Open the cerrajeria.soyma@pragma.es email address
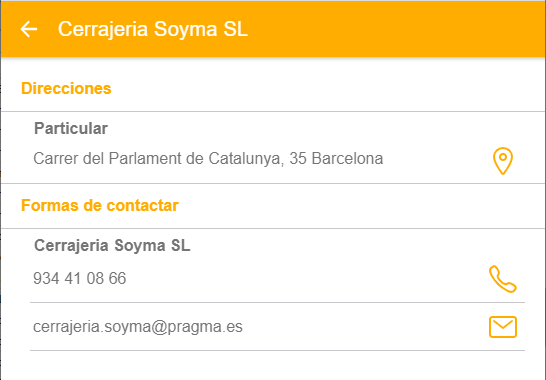Viewport: 546px width, 380px height. click(x=138, y=327)
